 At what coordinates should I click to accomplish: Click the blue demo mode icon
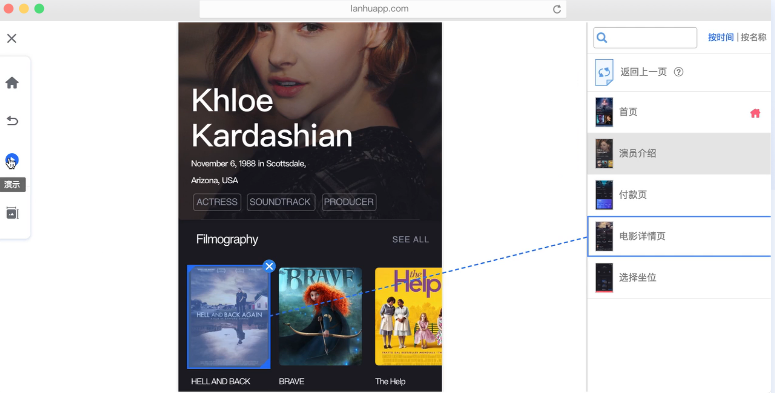[12, 161]
